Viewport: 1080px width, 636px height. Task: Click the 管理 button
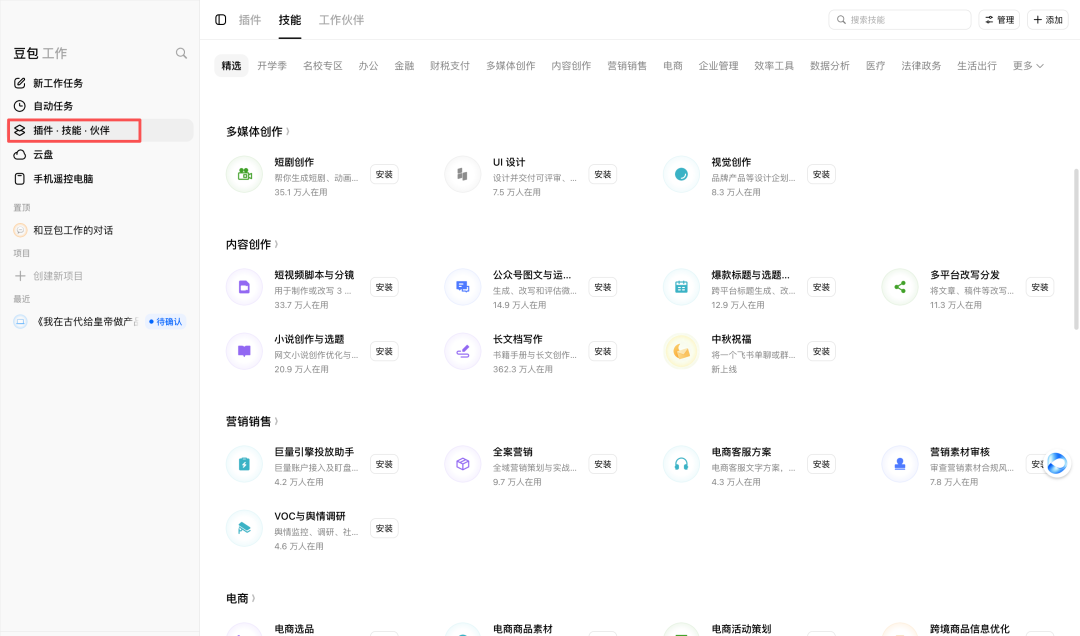coord(999,20)
